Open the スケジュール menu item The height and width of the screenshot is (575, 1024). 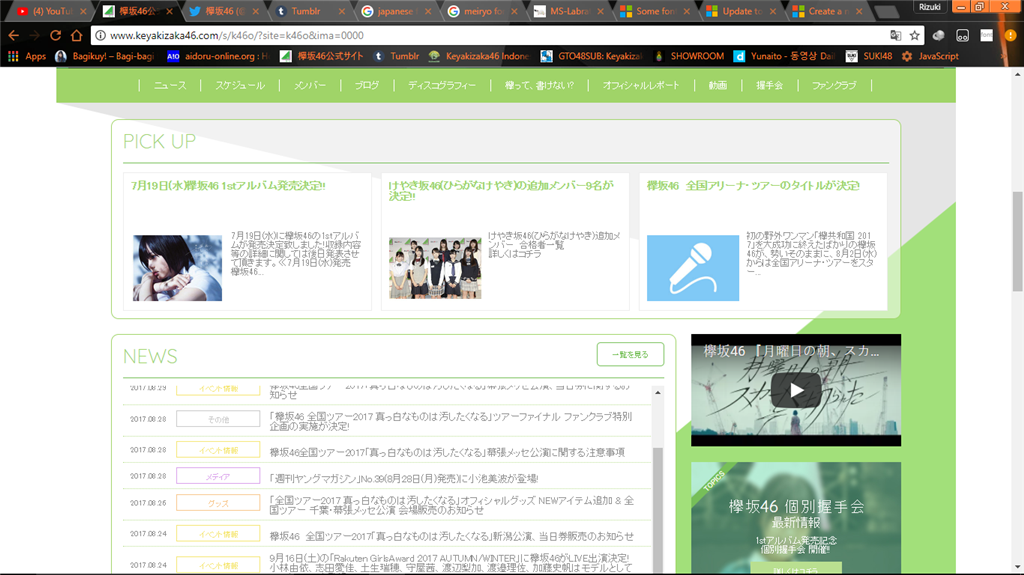[240, 85]
